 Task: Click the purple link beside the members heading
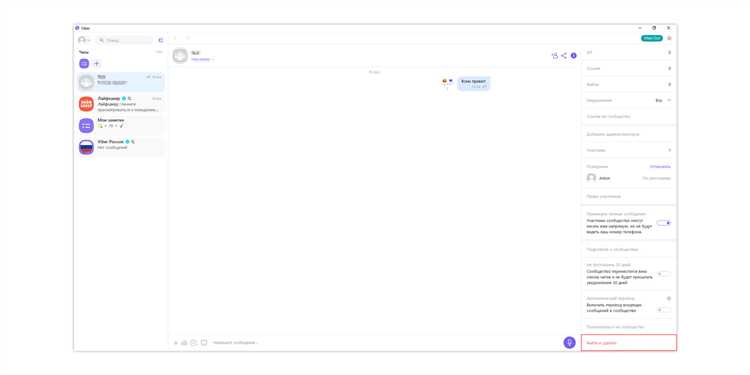pyautogui.click(x=660, y=166)
